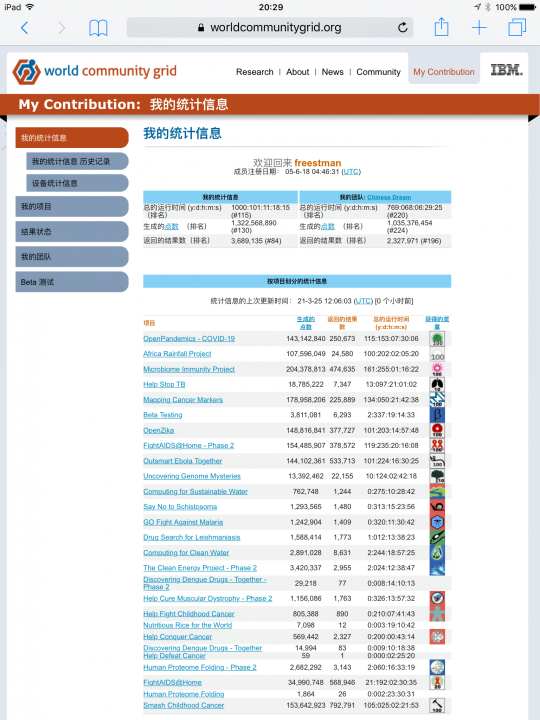
Task: Click run time 115:153:07:30:06
Action: [391, 339]
